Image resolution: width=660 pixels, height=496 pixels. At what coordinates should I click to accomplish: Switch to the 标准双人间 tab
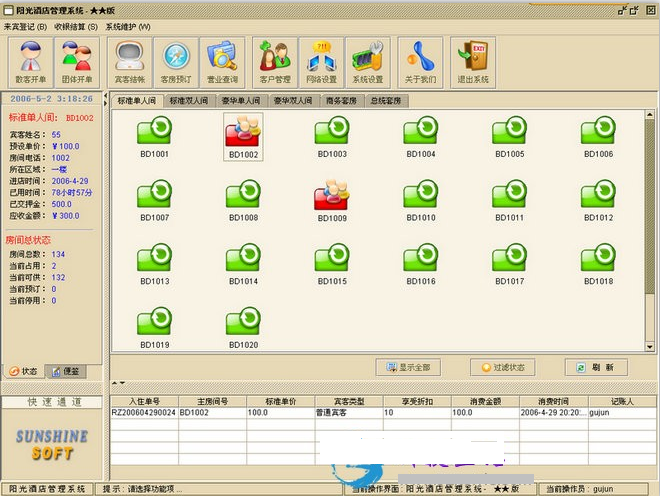189,101
